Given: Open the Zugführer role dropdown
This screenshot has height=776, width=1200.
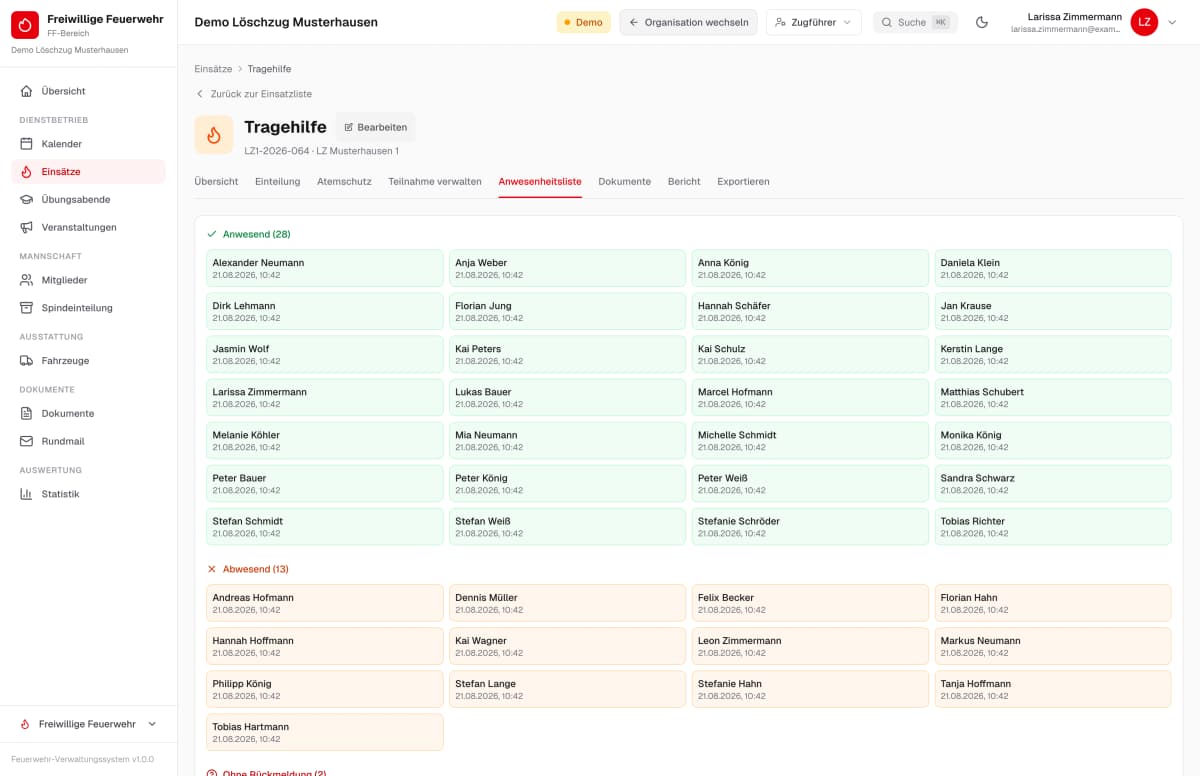Looking at the screenshot, I should [814, 22].
